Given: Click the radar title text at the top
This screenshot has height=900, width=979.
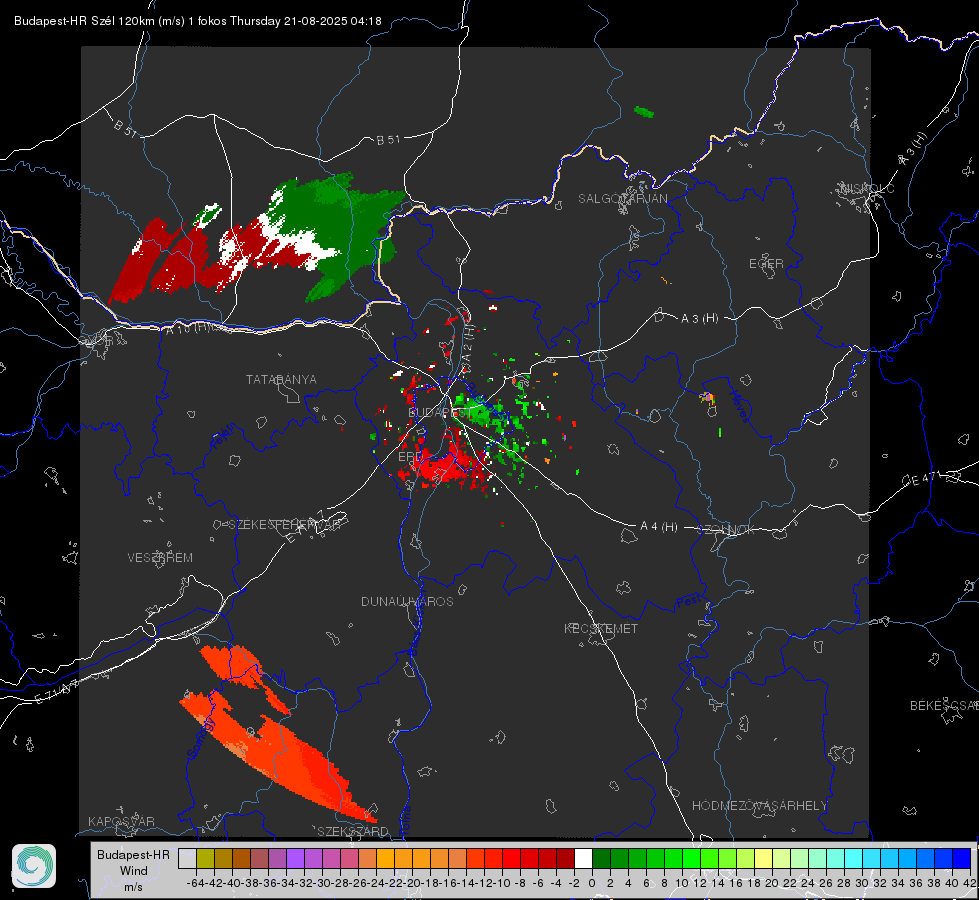Looking at the screenshot, I should (x=197, y=21).
